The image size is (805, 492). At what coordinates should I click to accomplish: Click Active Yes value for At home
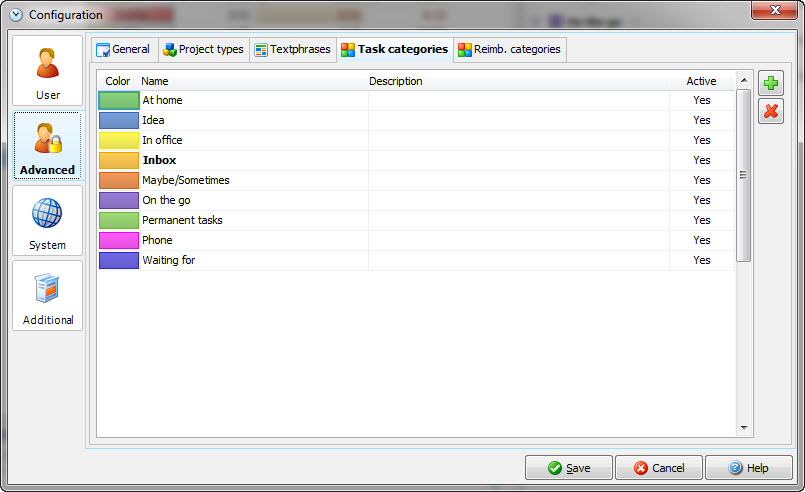tap(702, 100)
